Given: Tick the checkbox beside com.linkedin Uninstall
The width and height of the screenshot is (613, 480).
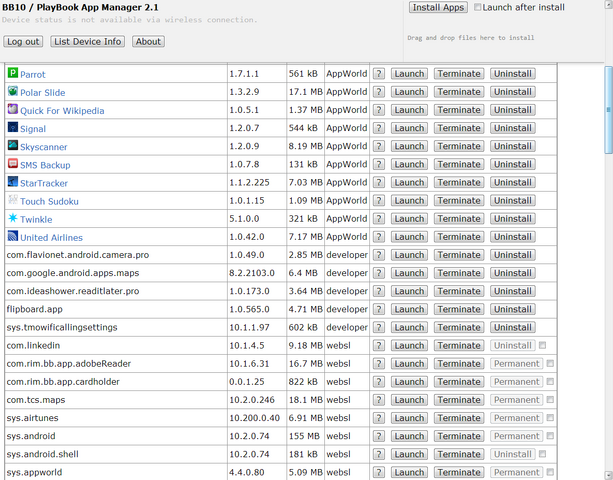Looking at the screenshot, I should coord(542,345).
